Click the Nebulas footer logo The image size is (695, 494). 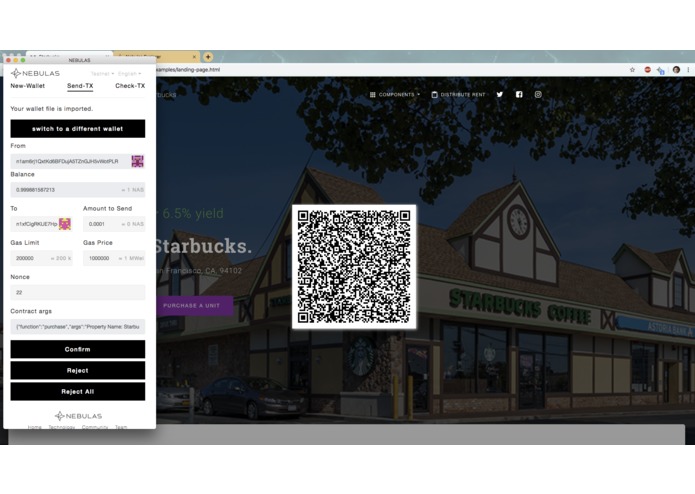[x=78, y=416]
